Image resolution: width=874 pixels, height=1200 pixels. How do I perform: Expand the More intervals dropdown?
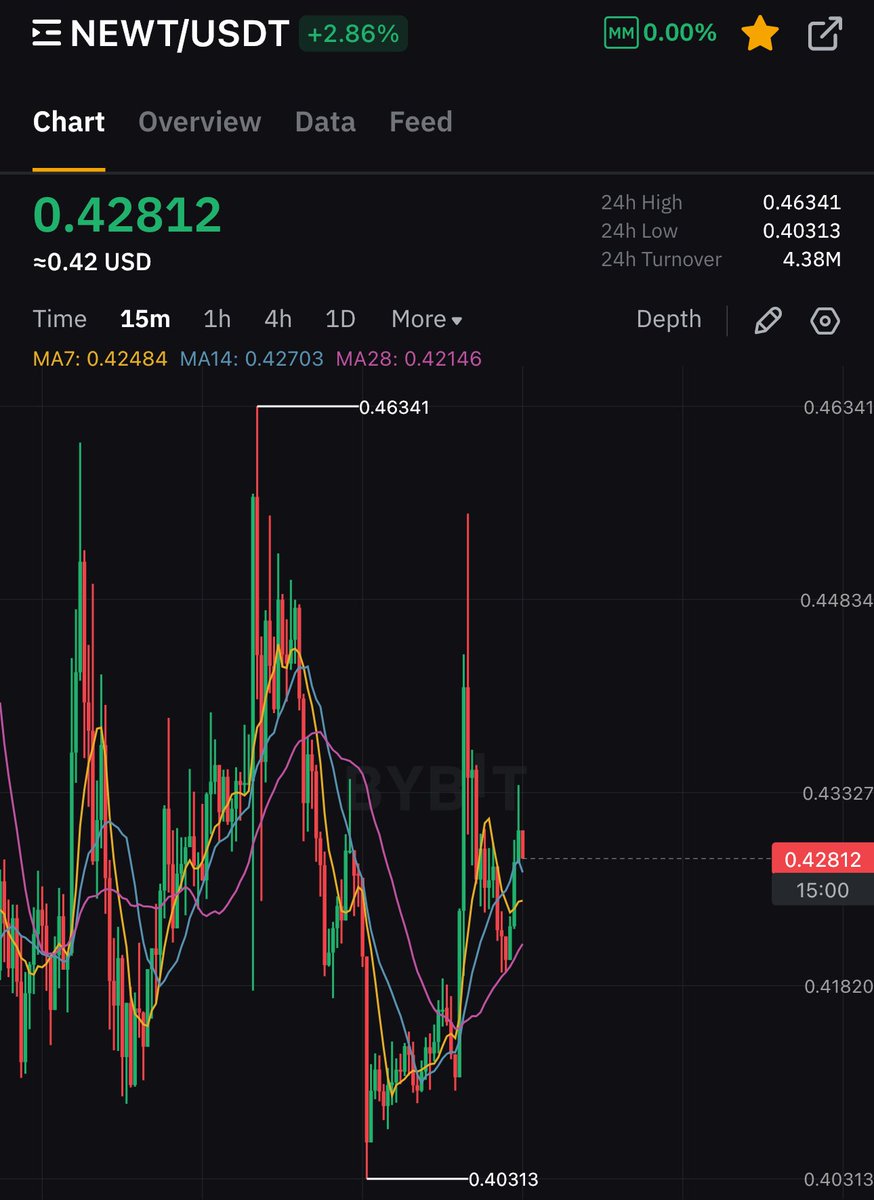point(427,319)
